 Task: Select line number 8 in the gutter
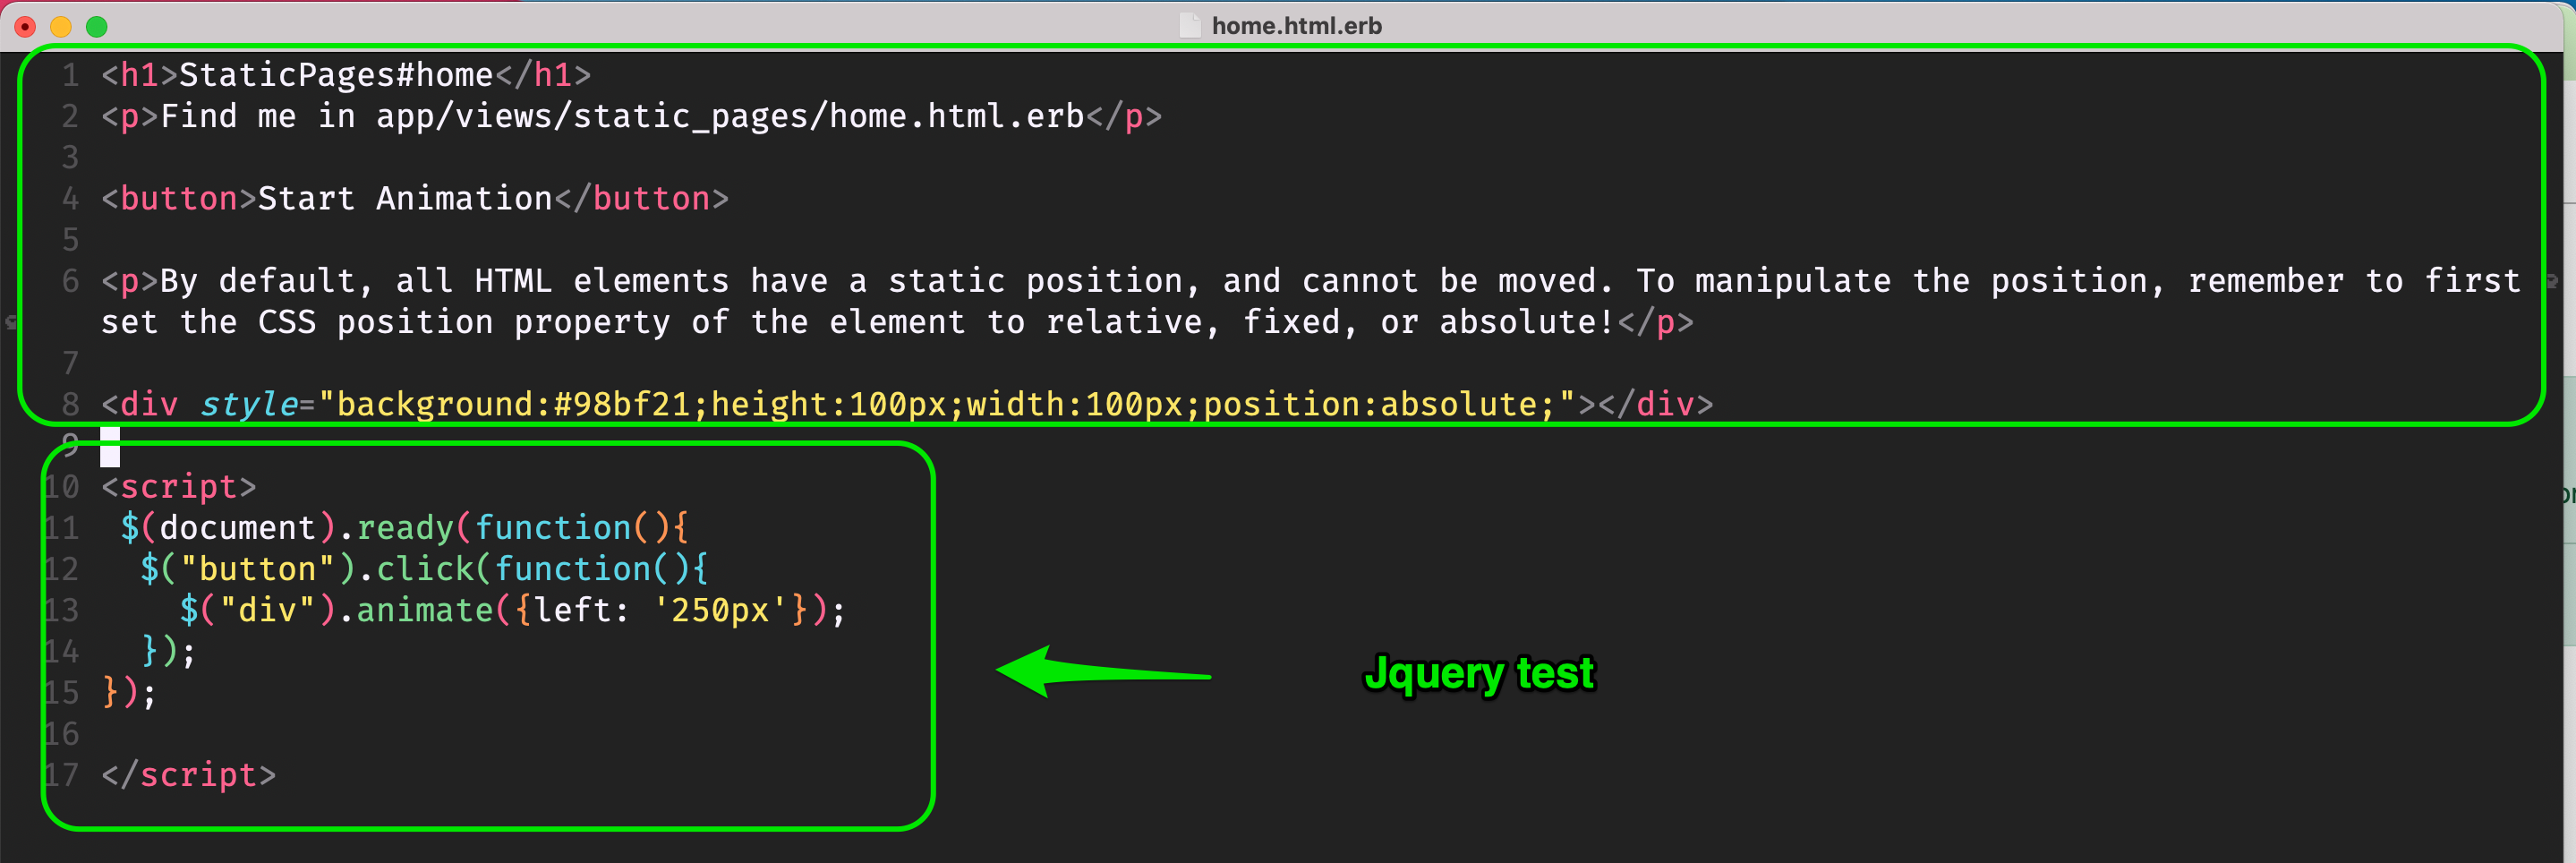click(69, 404)
